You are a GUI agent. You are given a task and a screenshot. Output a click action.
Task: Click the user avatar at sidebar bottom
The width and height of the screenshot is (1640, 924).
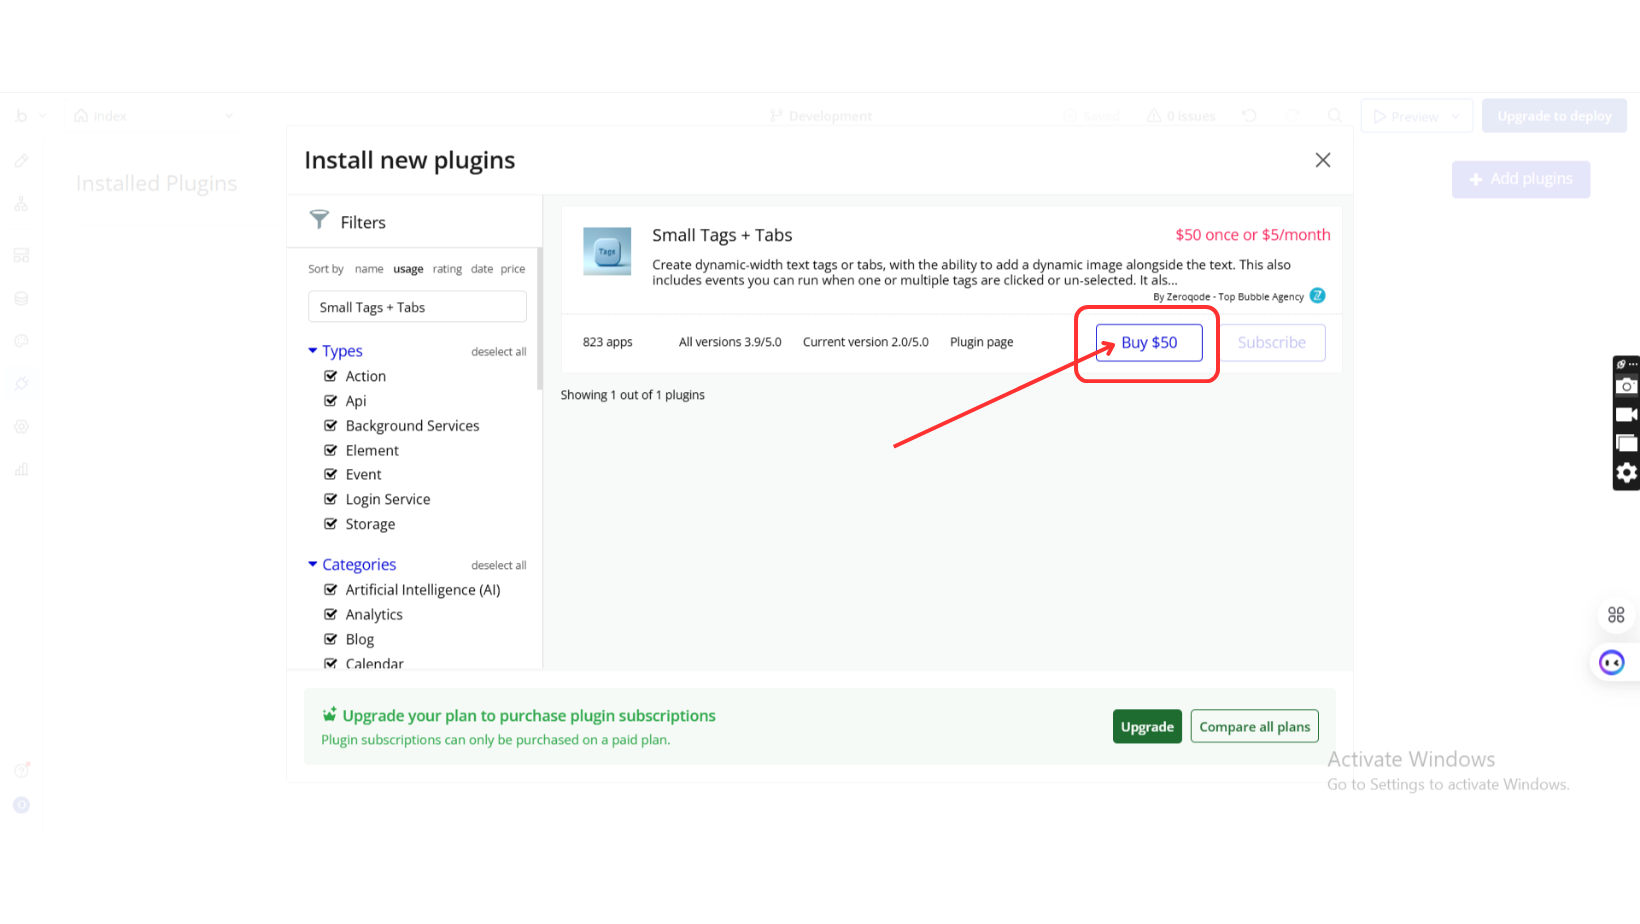pyautogui.click(x=21, y=805)
